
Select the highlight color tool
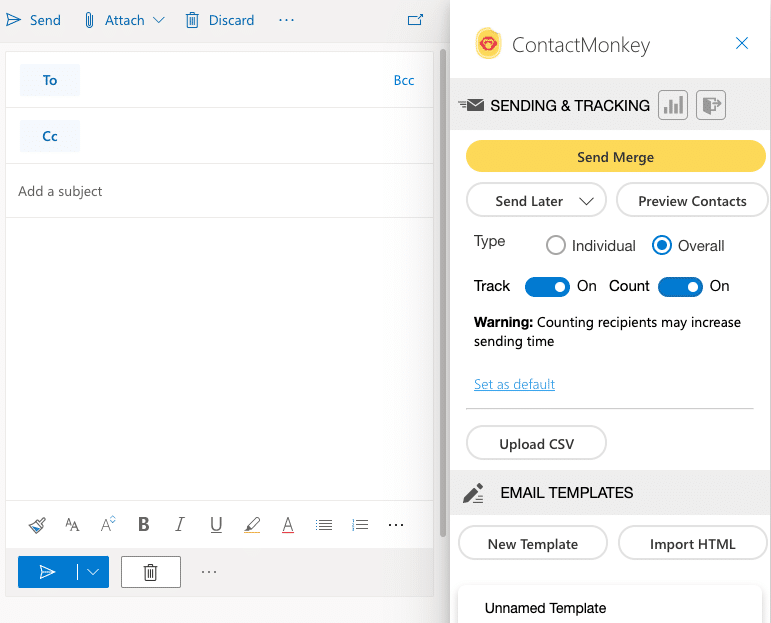pyautogui.click(x=252, y=525)
